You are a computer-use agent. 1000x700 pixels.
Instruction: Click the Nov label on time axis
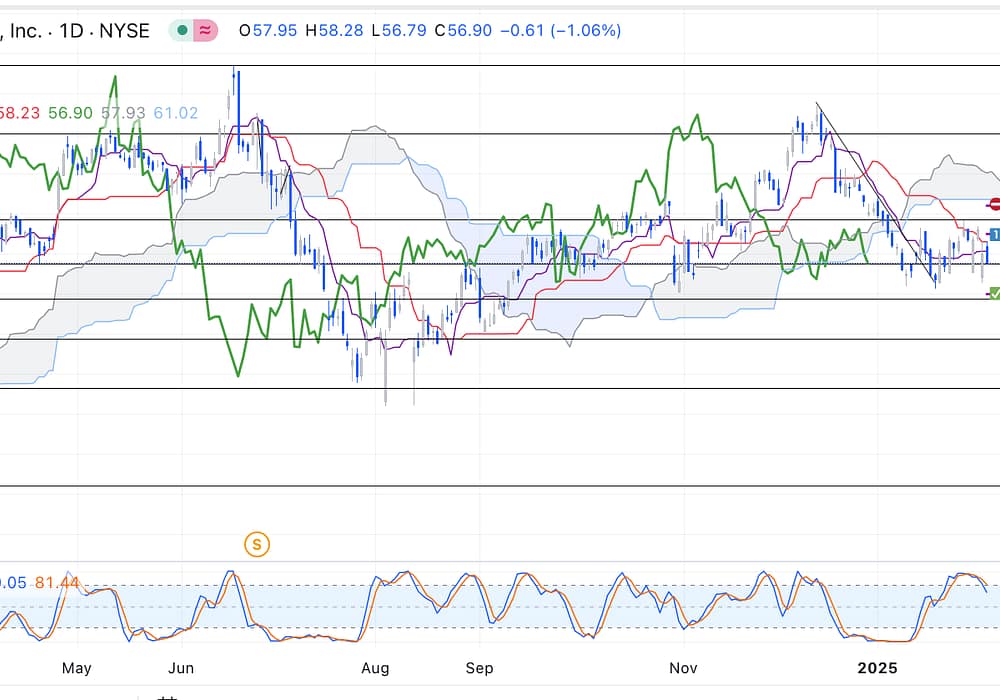[x=683, y=667]
